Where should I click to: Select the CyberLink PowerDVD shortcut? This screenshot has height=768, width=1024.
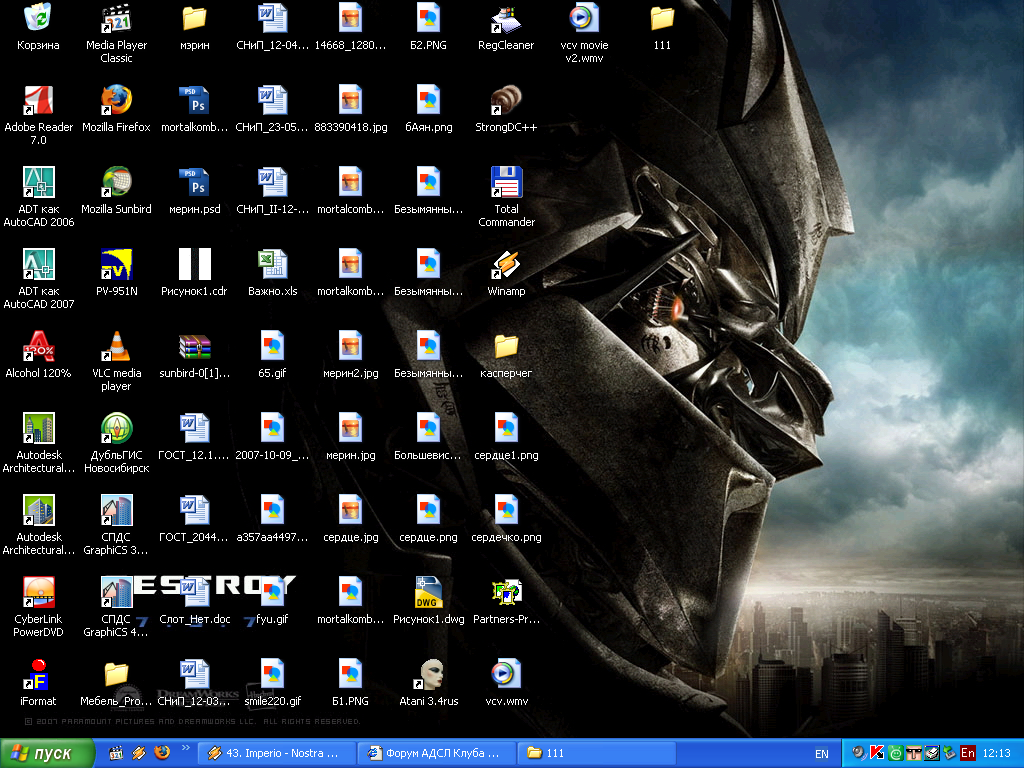38,593
